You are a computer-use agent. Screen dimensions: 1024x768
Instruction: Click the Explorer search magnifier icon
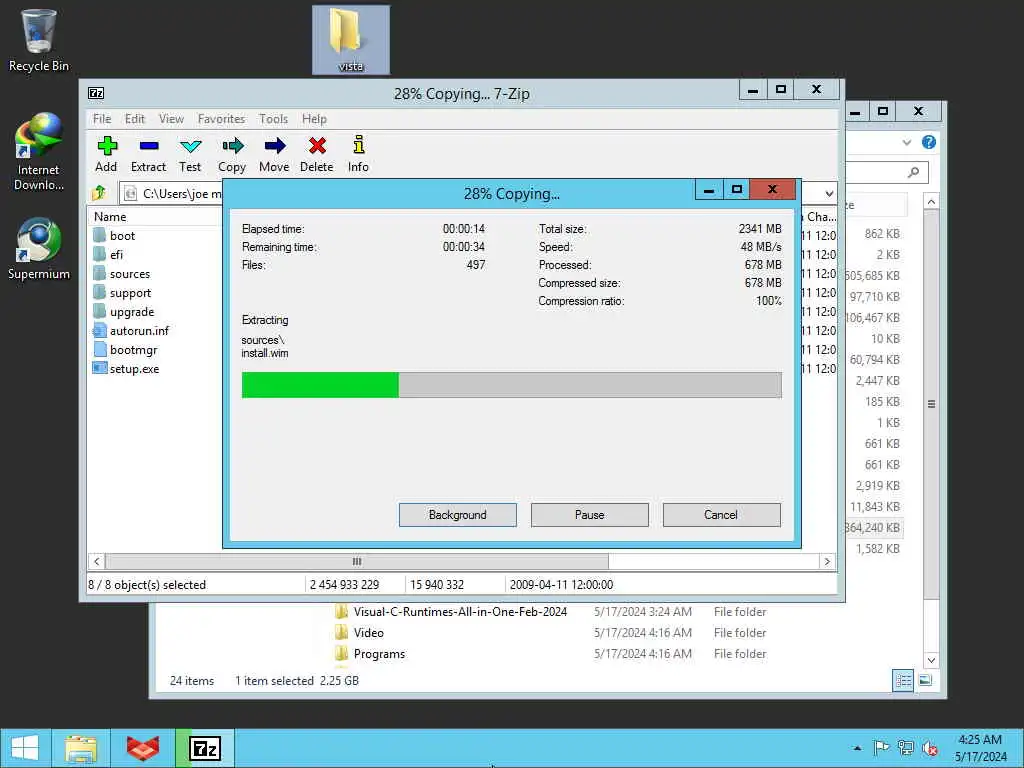914,172
